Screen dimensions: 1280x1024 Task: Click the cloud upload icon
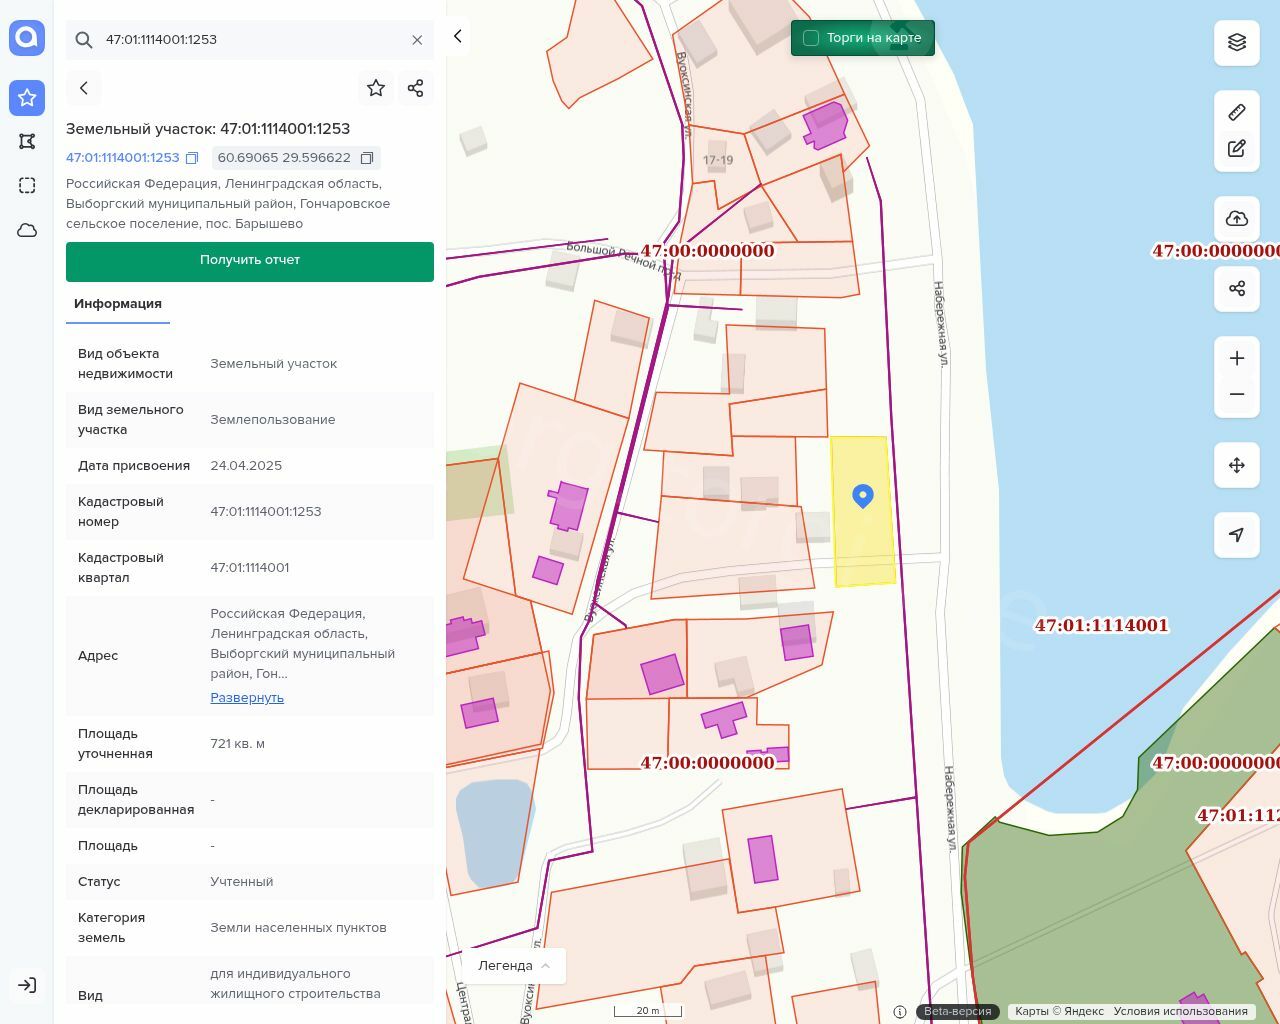coord(1236,219)
